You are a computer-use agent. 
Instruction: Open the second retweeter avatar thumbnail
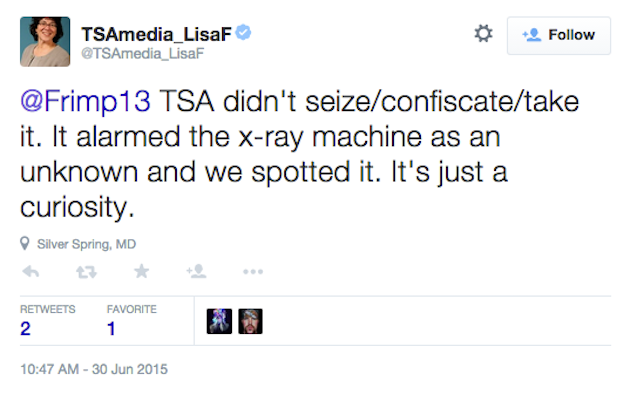(250, 321)
